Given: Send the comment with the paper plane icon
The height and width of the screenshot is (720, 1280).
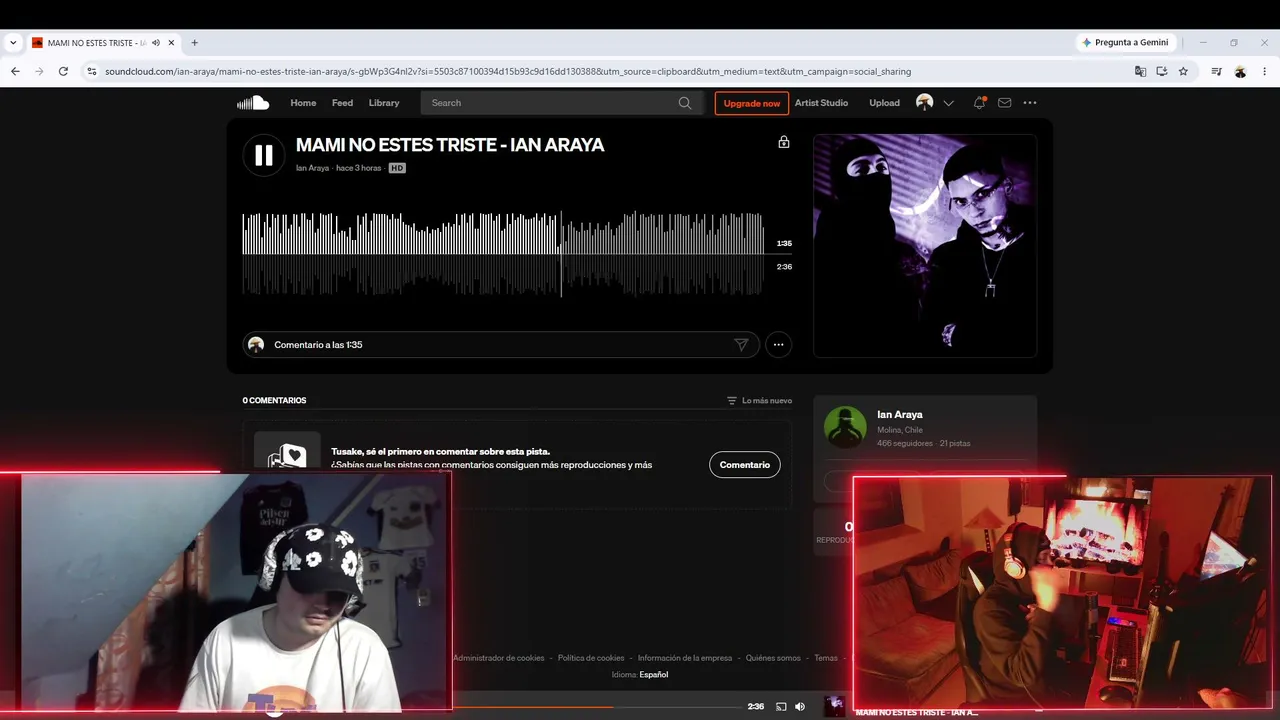Looking at the screenshot, I should [x=741, y=345].
